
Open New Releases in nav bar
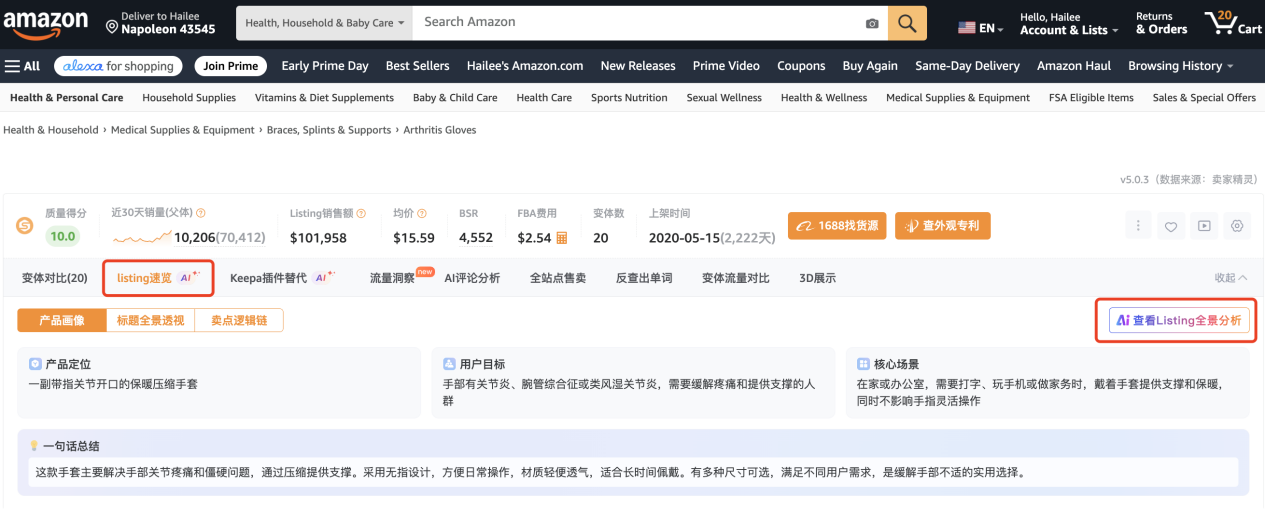tap(638, 66)
